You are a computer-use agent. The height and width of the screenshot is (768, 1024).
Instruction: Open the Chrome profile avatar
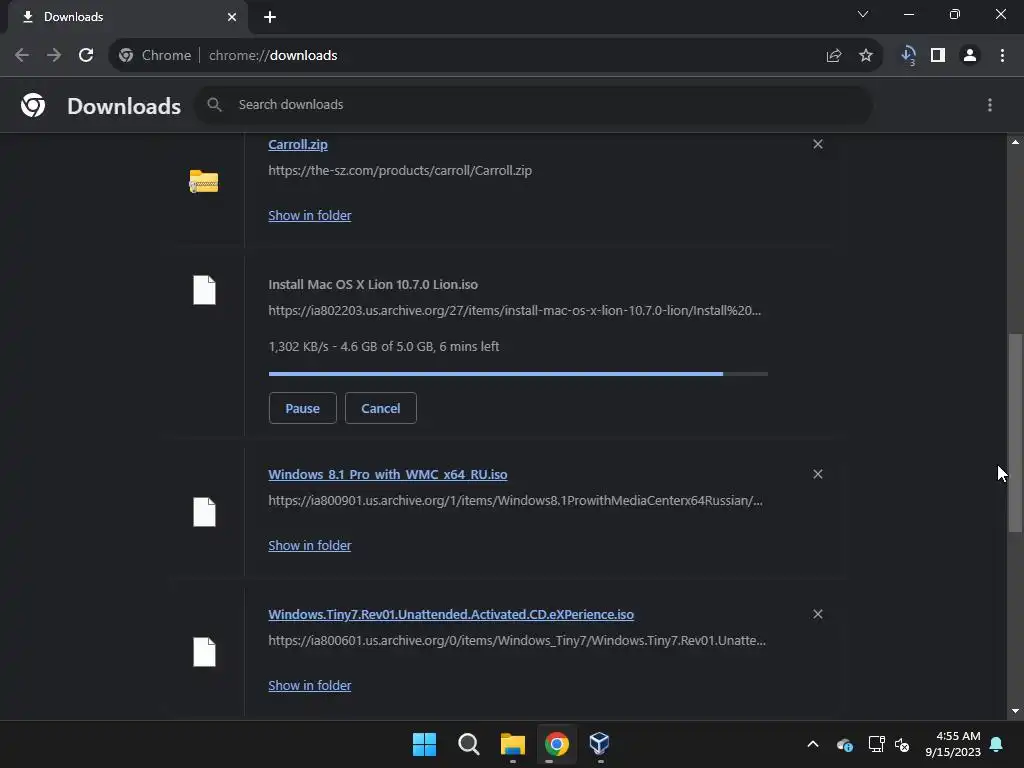tap(970, 56)
